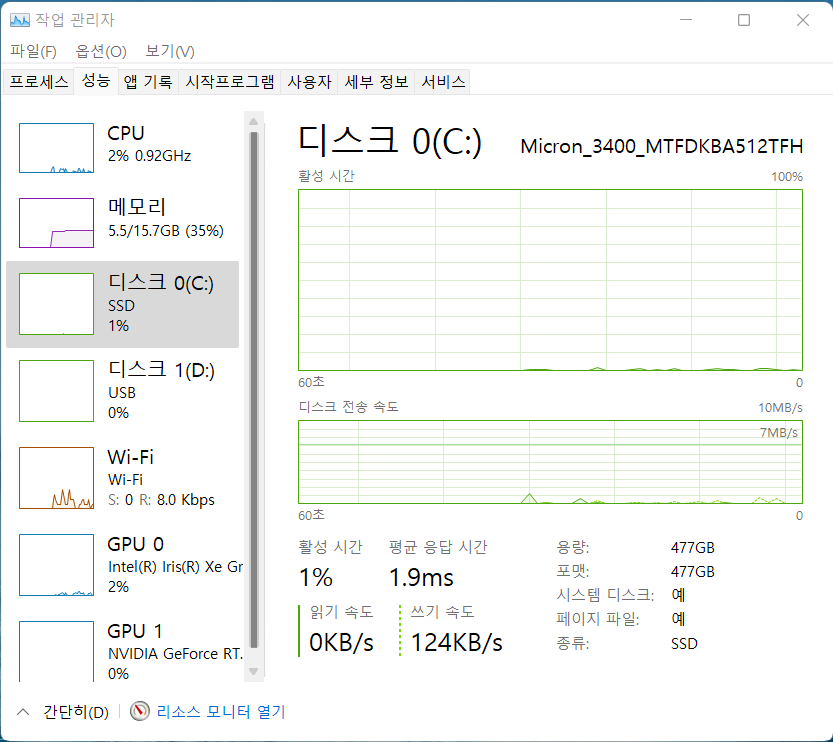This screenshot has width=833, height=742.
Task: Open the 옵션(O) menu
Action: click(101, 51)
